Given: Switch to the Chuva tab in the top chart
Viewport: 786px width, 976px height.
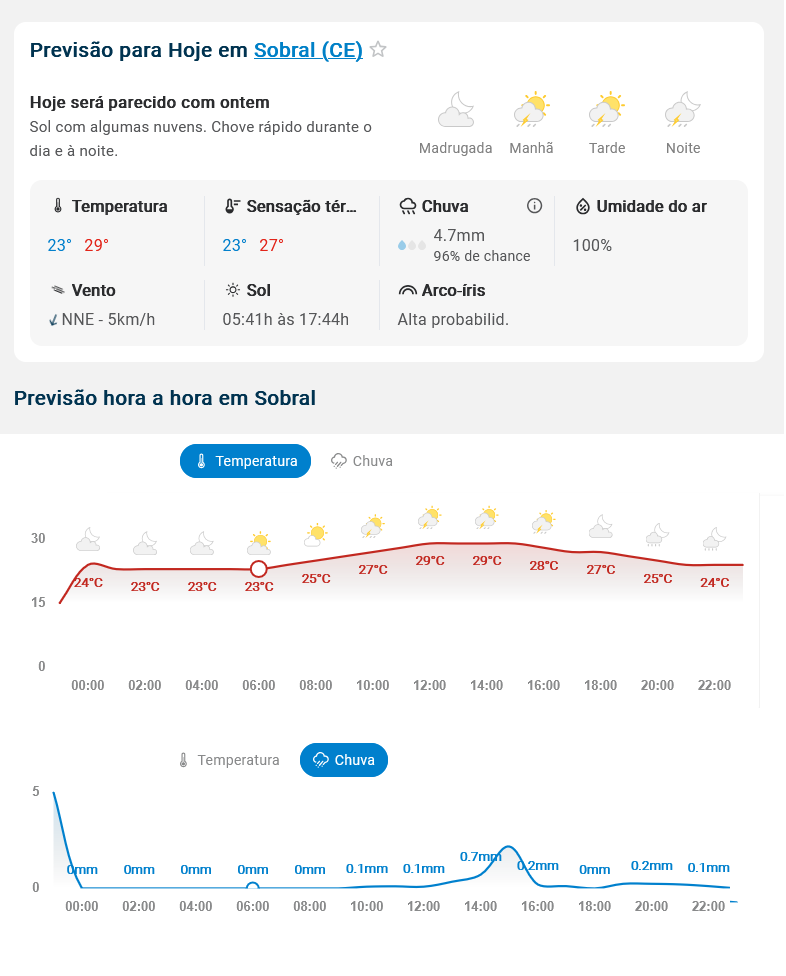Looking at the screenshot, I should [x=362, y=461].
